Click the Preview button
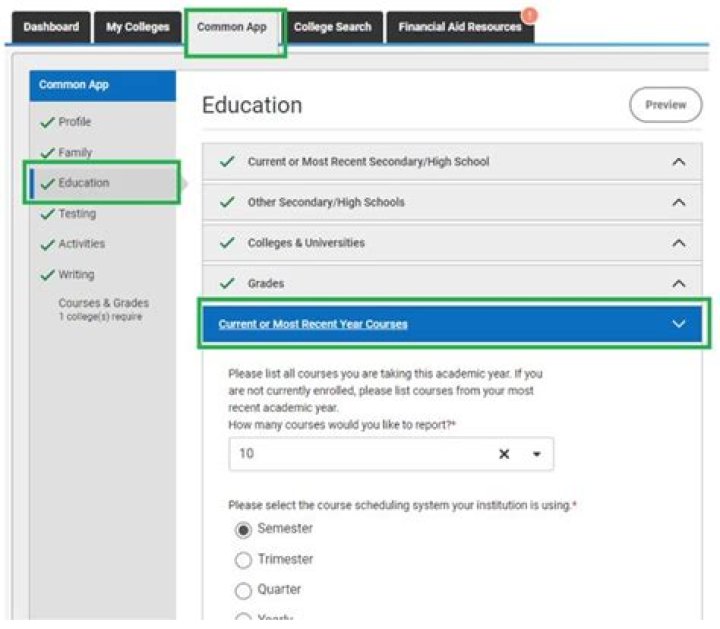Screen dimensions: 720x629 (665, 105)
